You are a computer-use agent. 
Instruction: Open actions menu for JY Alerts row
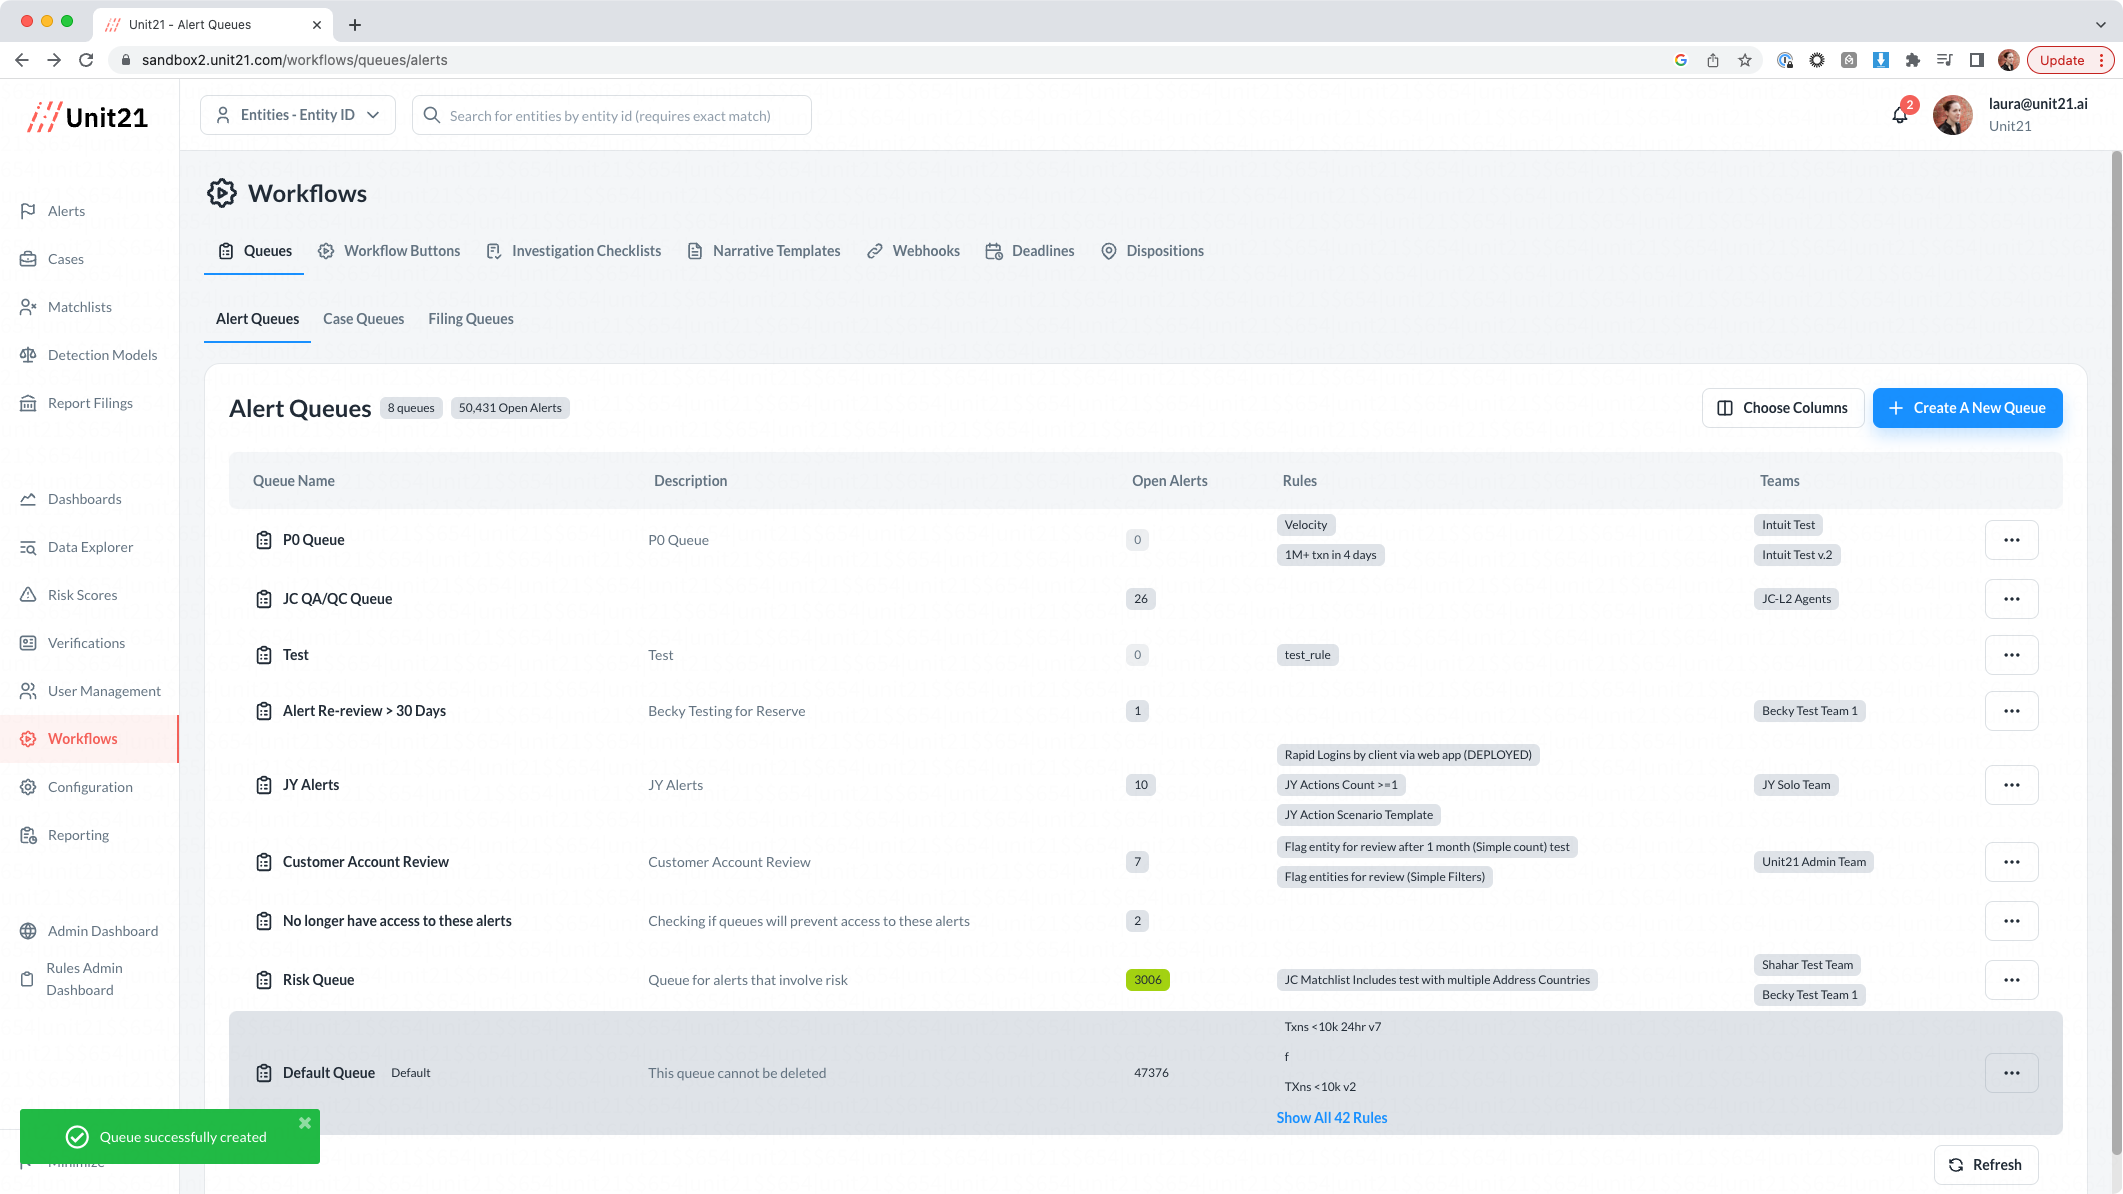(x=2011, y=785)
